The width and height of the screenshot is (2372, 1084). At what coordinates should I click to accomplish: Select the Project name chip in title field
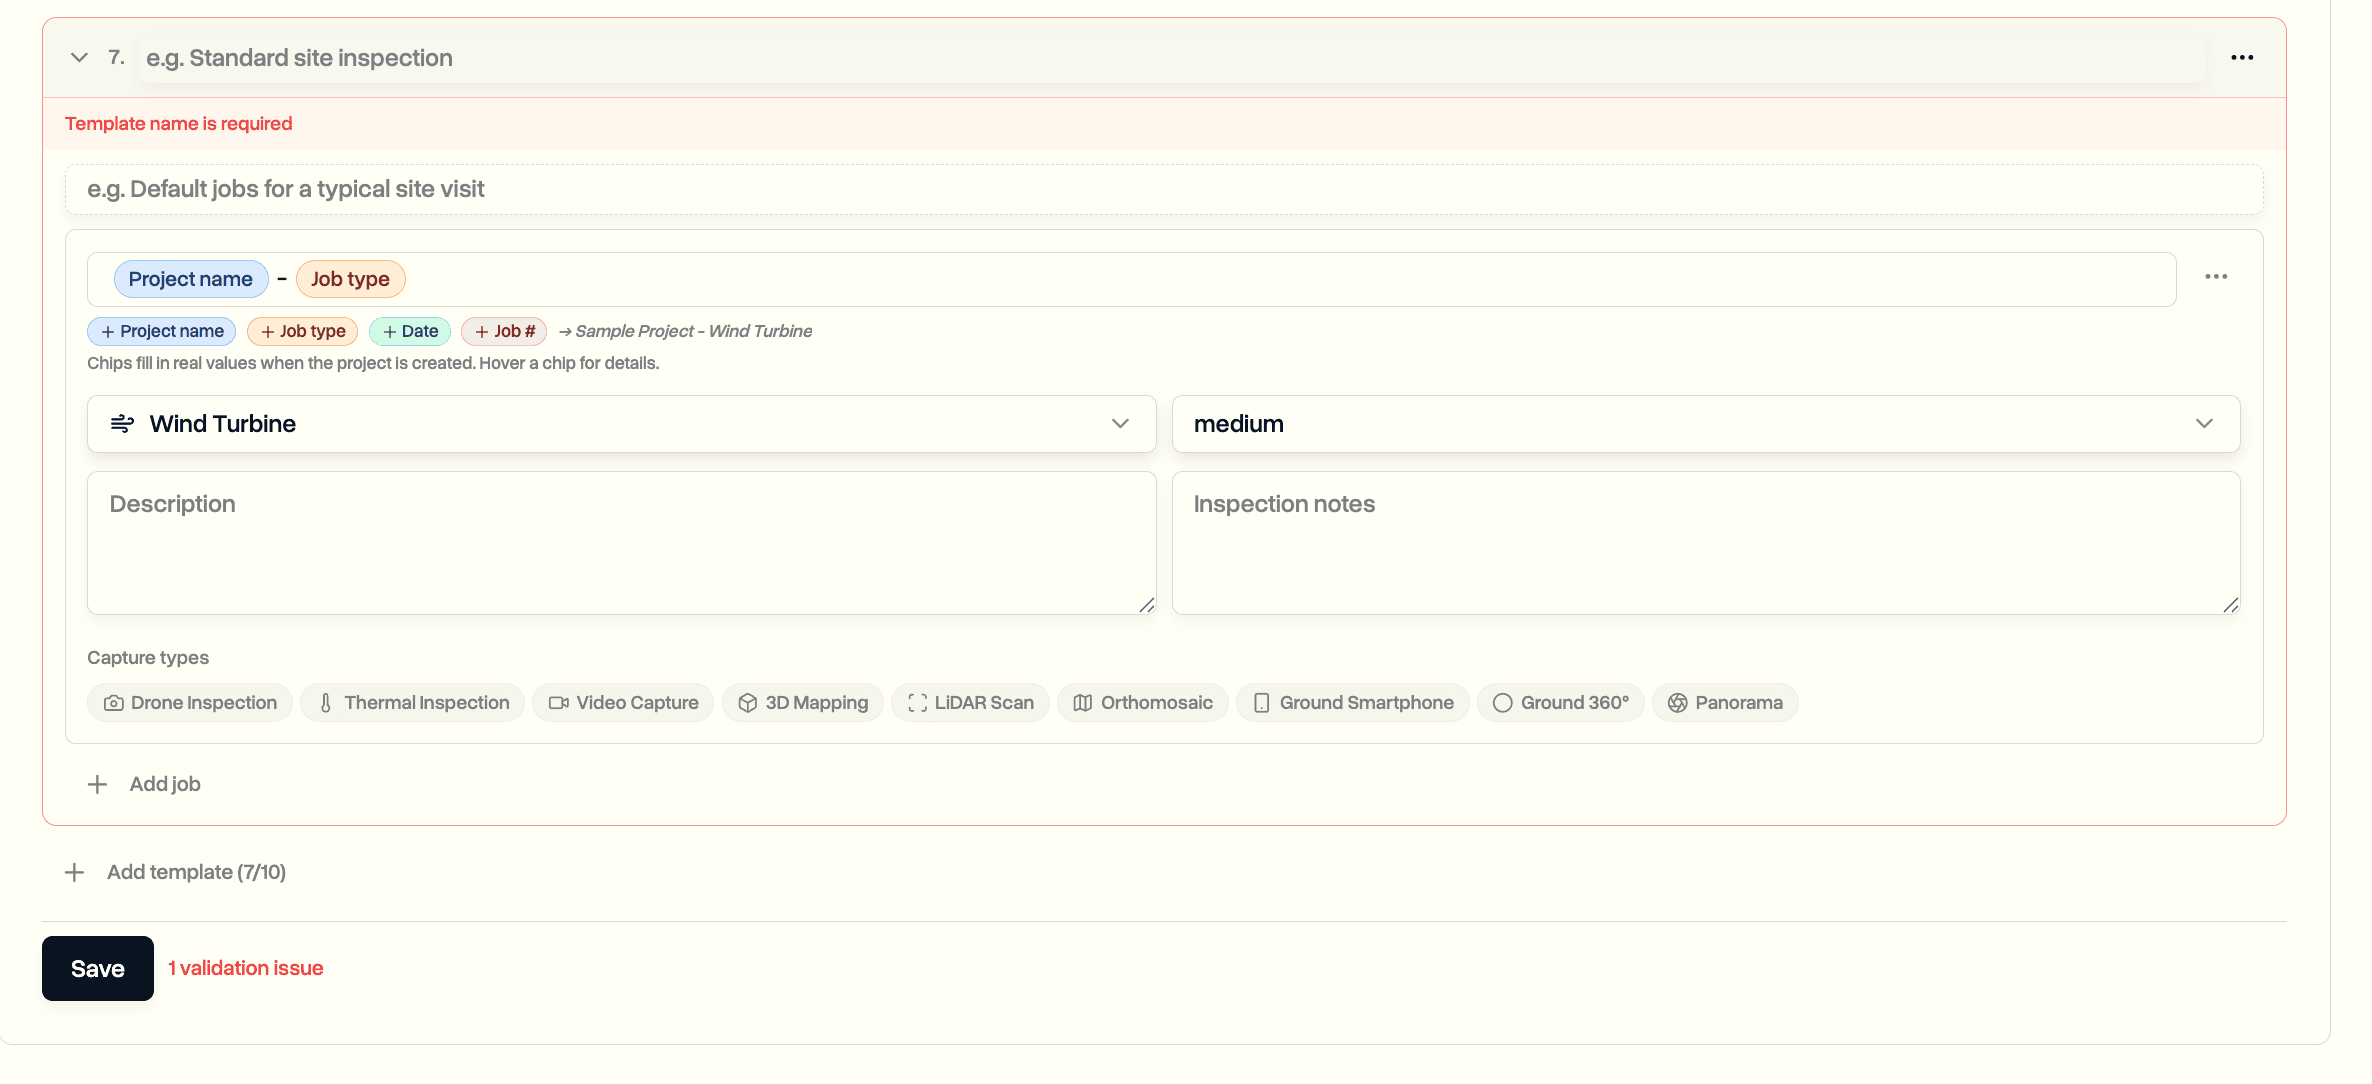191,279
